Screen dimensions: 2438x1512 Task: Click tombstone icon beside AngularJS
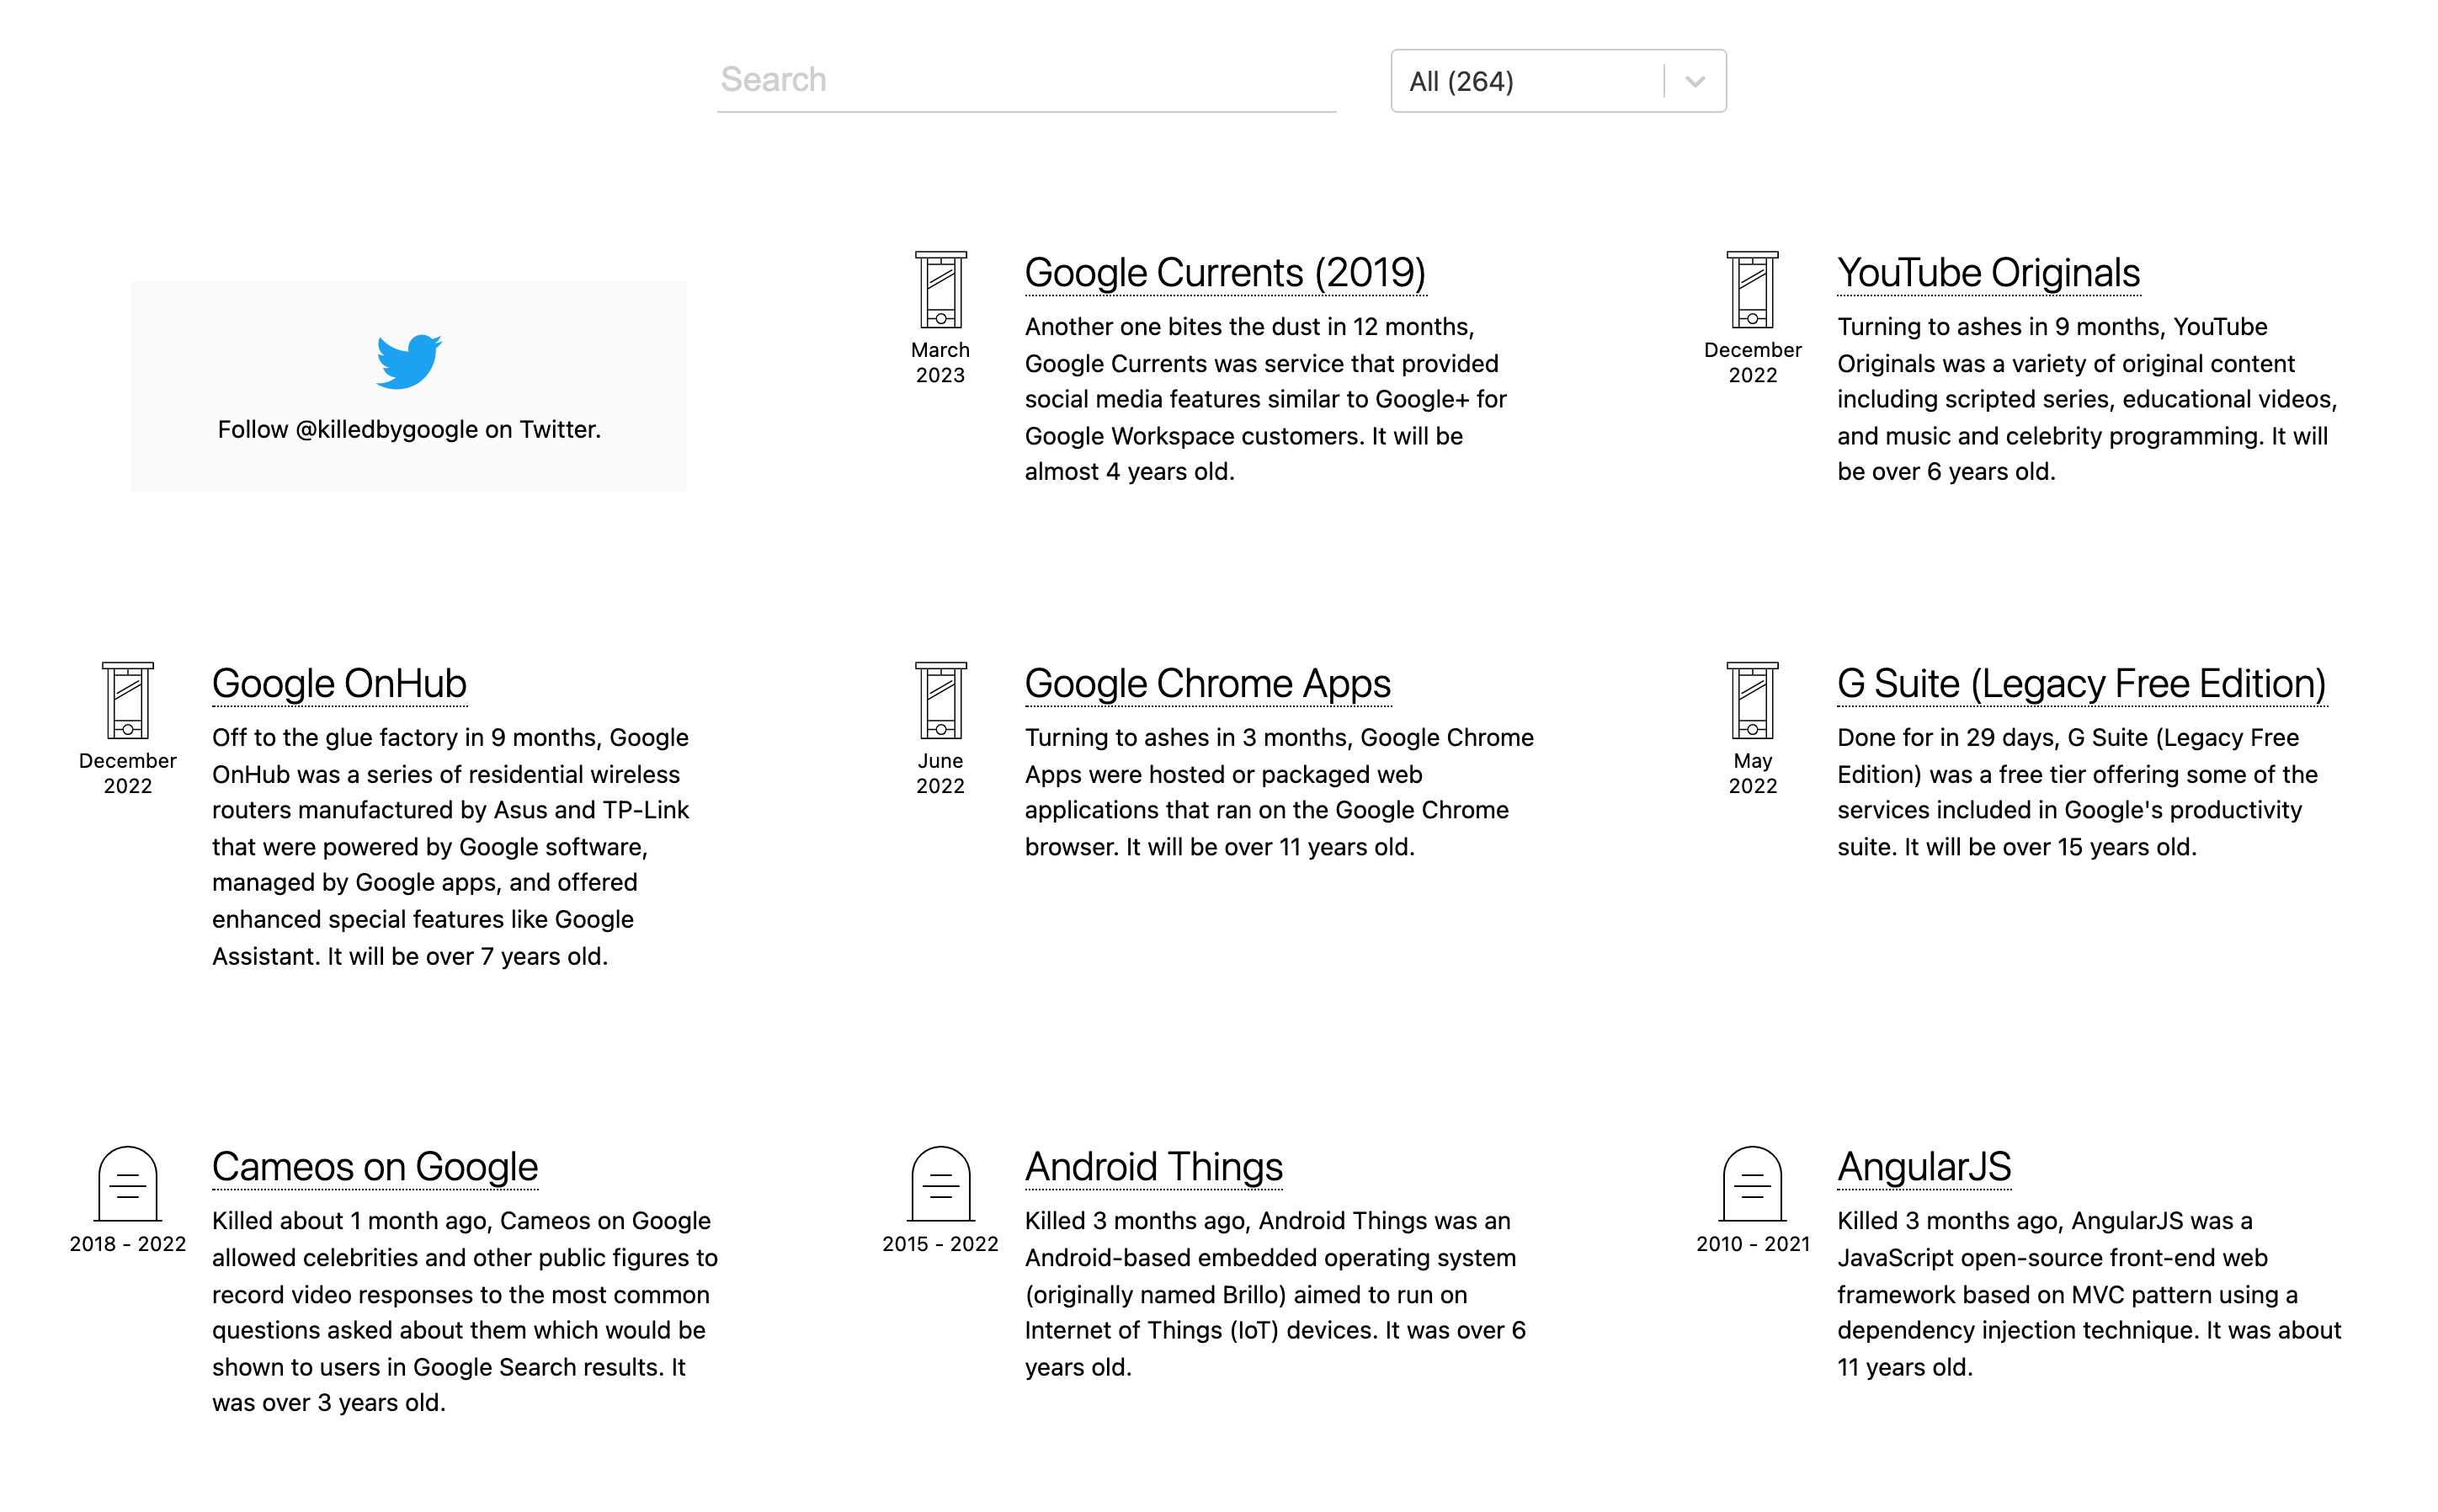1752,1184
